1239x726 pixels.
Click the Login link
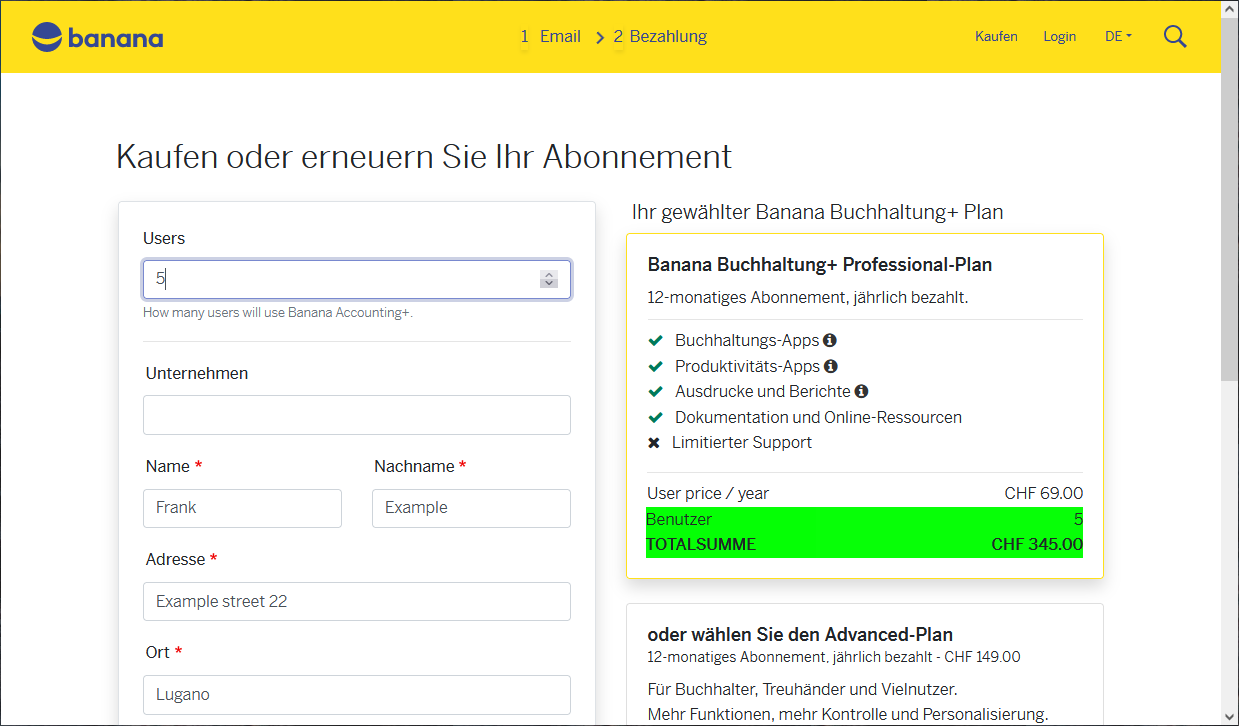click(1059, 36)
